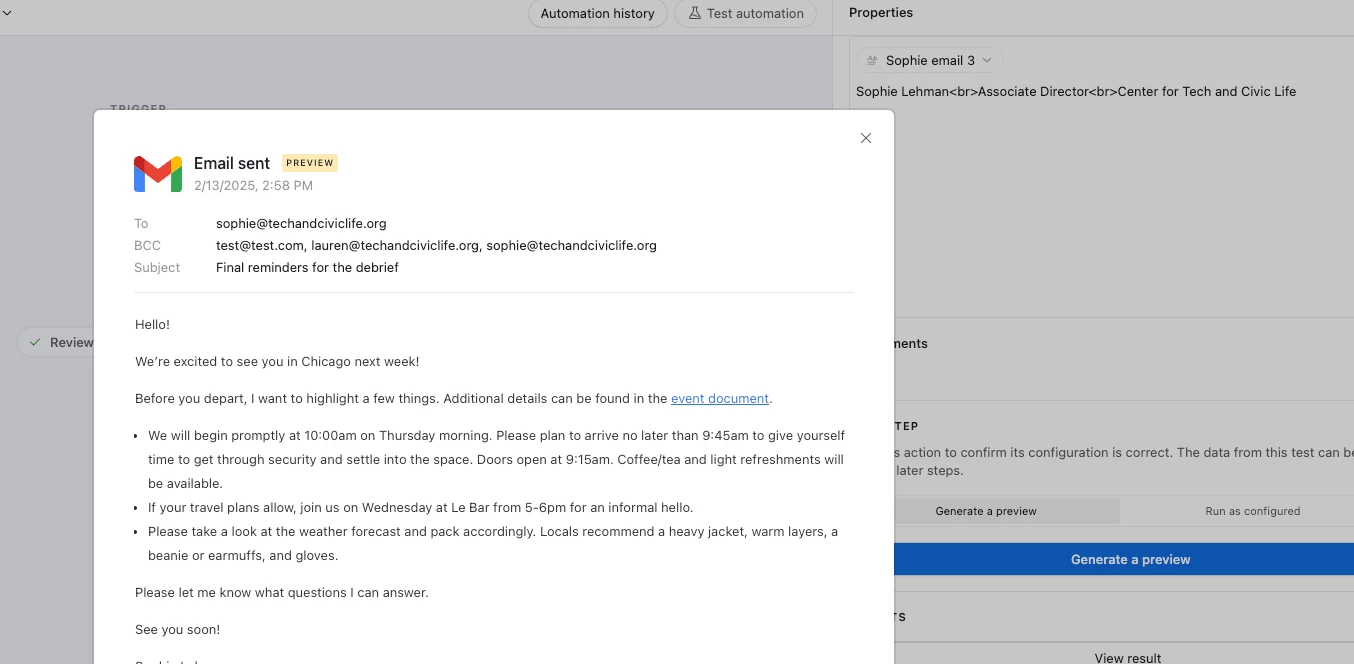Screen dimensions: 1354x664
Task: Click View result button
Action: (x=1127, y=656)
